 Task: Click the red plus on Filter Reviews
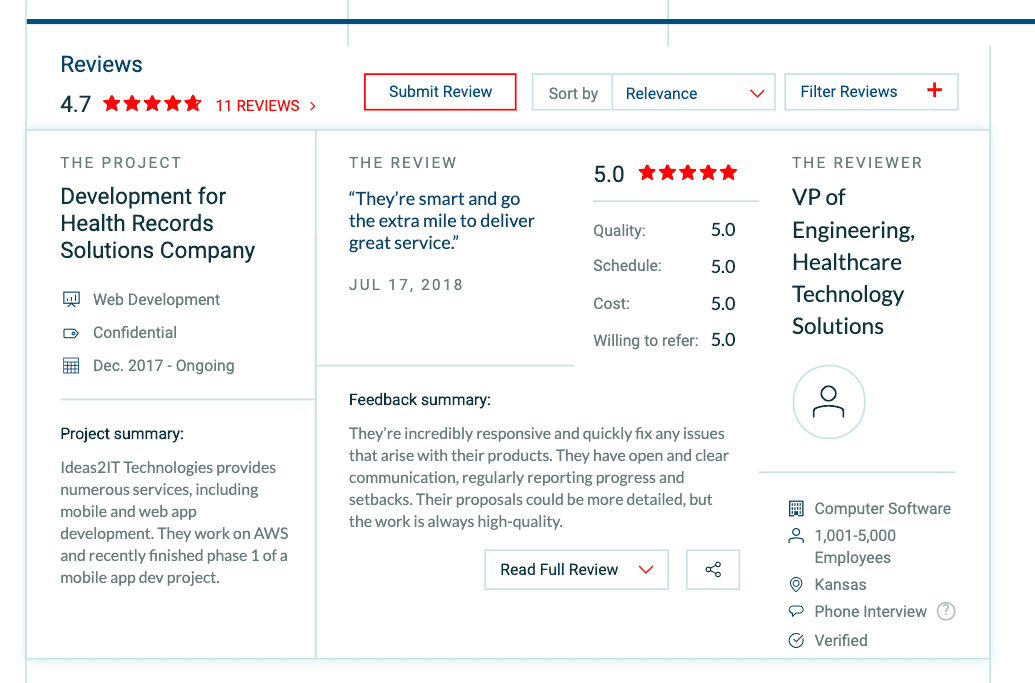(x=934, y=90)
